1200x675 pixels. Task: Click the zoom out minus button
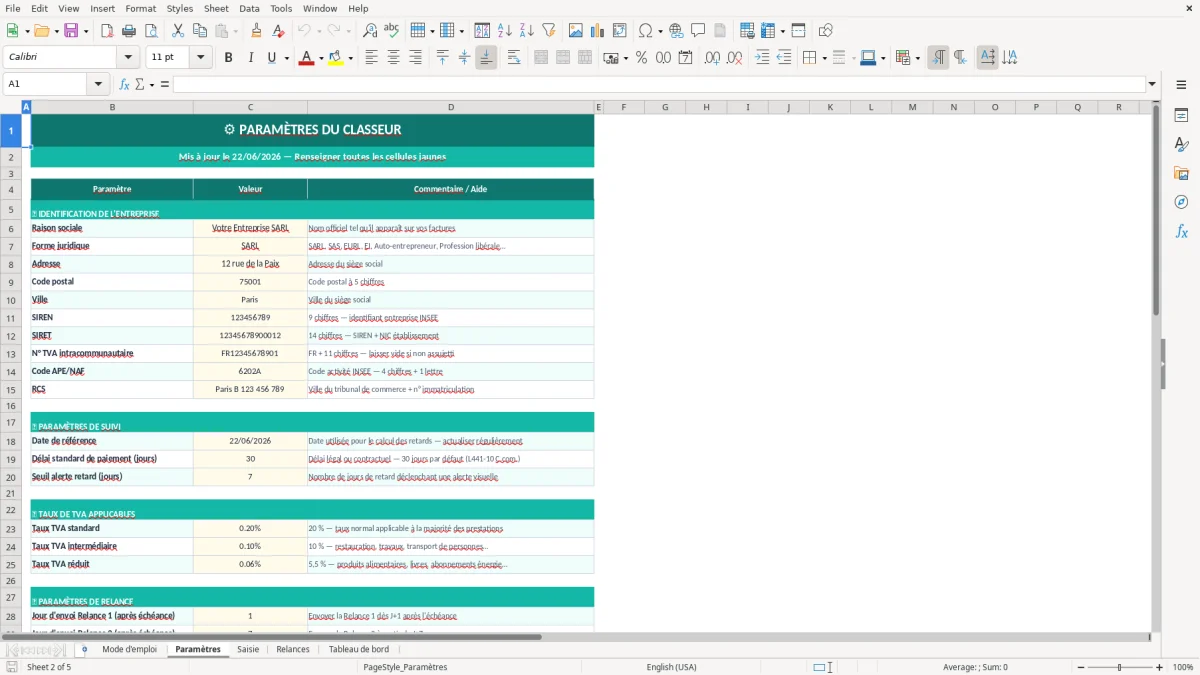[x=1082, y=667]
